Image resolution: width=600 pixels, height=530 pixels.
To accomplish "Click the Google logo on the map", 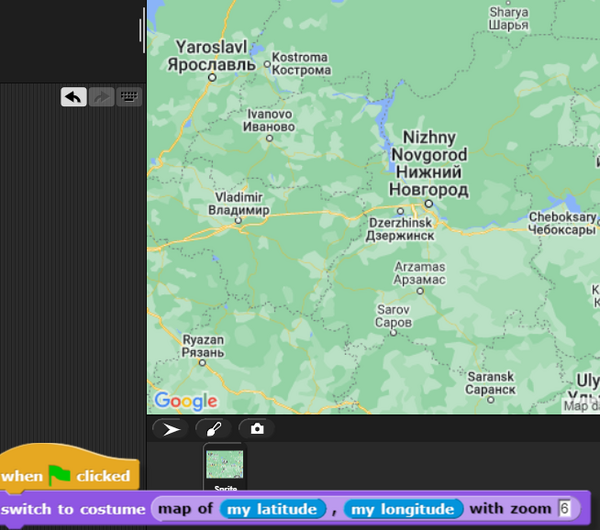I will tap(186, 401).
